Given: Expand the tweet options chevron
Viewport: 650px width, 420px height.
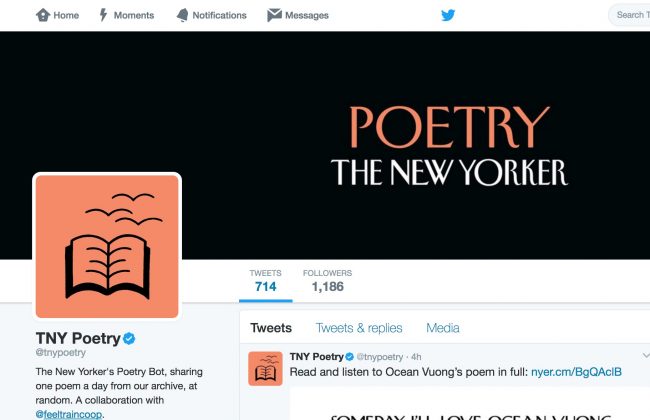Looking at the screenshot, I should coord(646,356).
